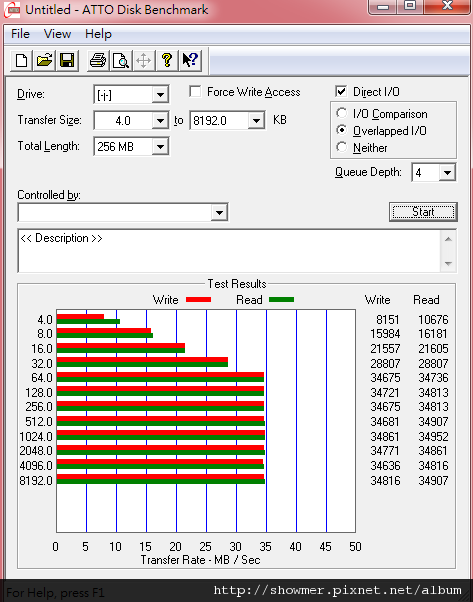473x602 pixels.
Task: Save results with the floppy disk icon
Action: click(x=67, y=61)
